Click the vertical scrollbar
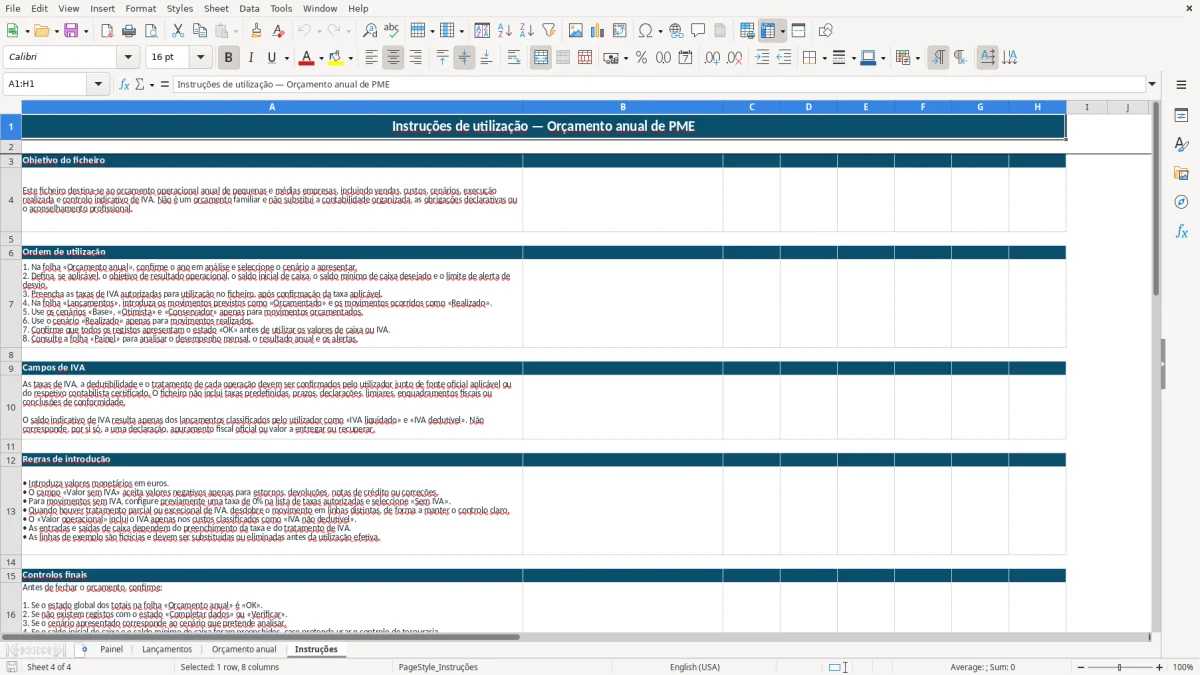 coord(1156,365)
